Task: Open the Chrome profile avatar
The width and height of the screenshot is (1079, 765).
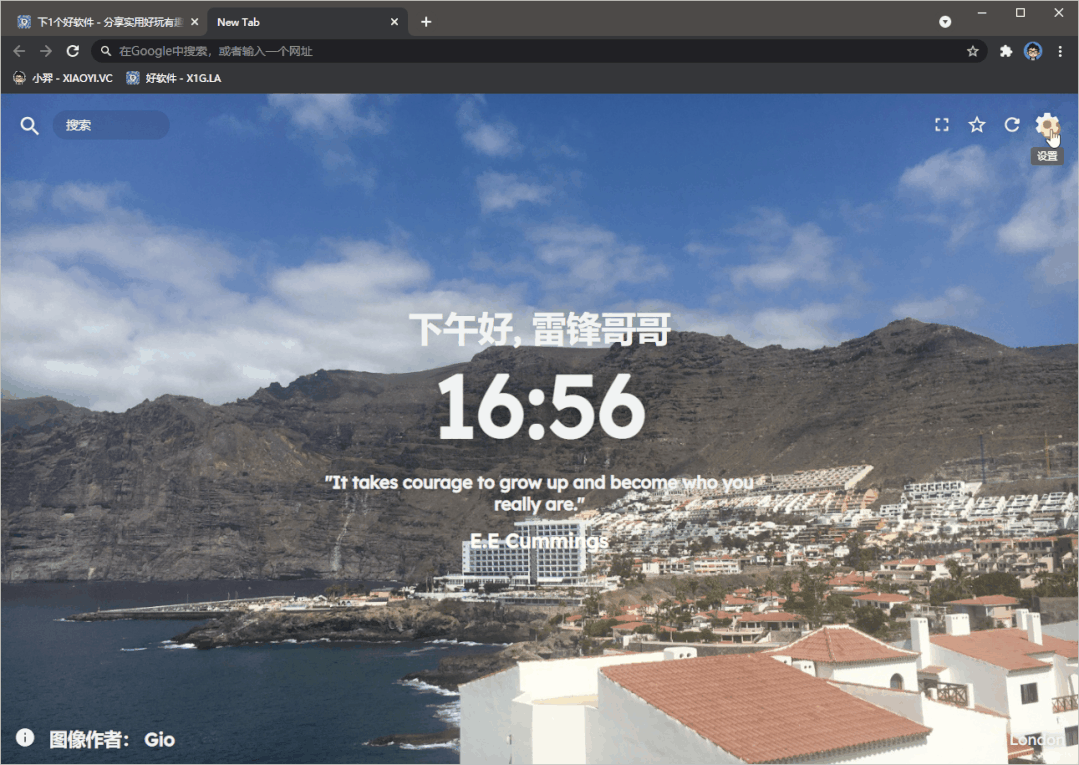Action: 1033,51
